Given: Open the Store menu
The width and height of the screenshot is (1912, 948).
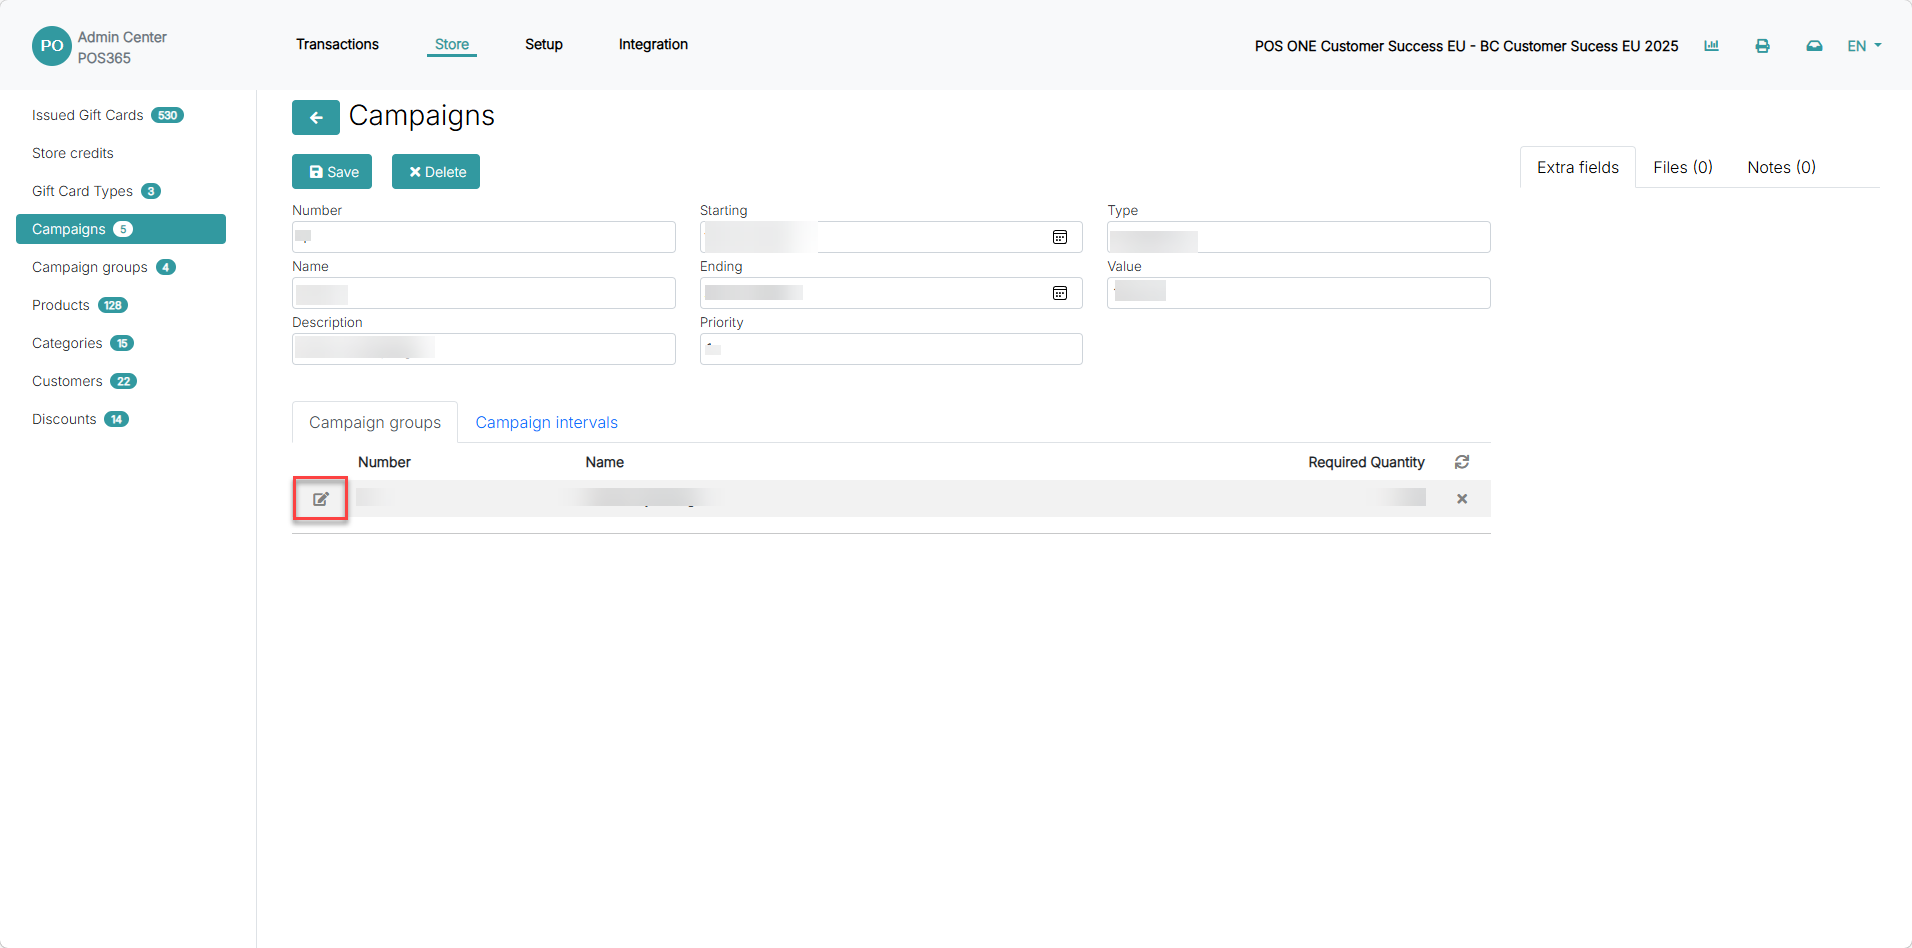Looking at the screenshot, I should 452,44.
